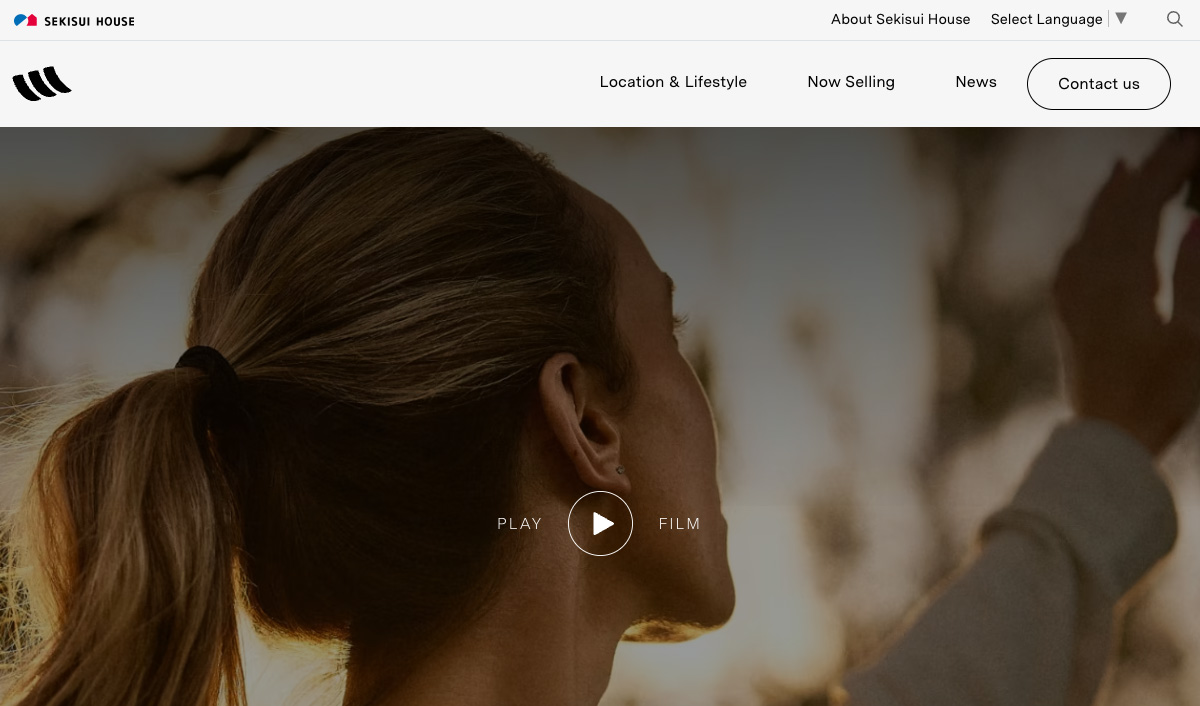The height and width of the screenshot is (706, 1200).
Task: Click the language dropdown triangle arrow
Action: 1121,18
